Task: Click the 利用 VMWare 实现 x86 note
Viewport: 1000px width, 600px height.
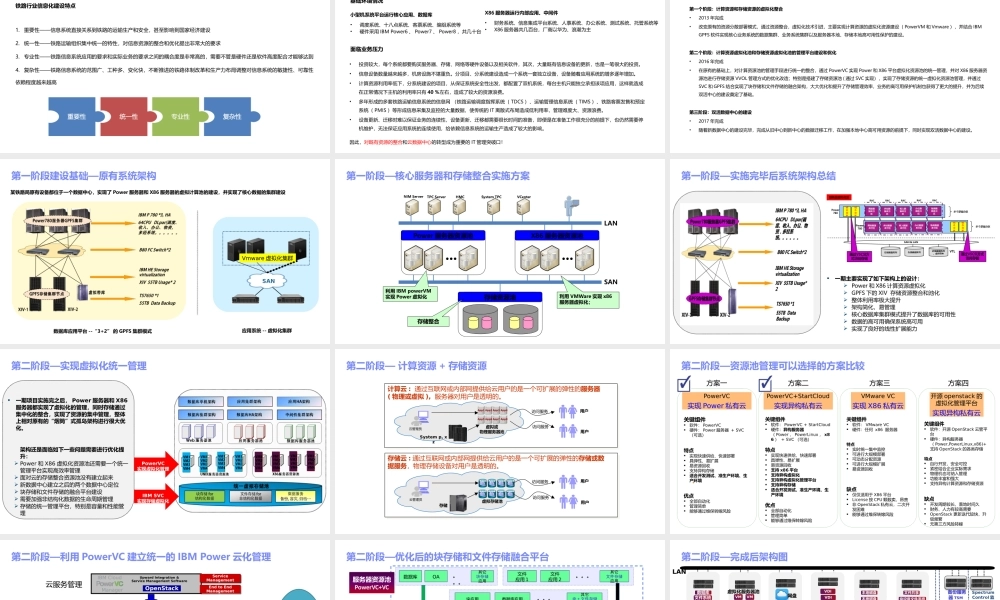Action: 587,300
